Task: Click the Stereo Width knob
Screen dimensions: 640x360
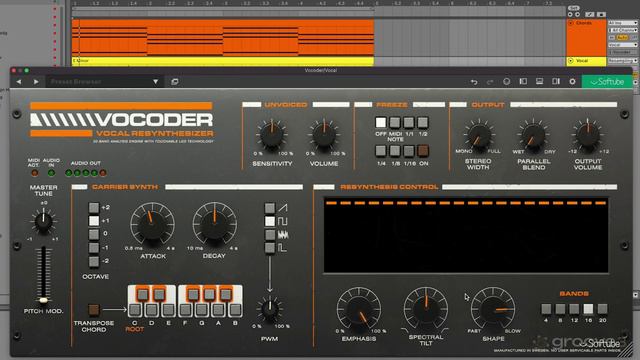Action: 478,134
